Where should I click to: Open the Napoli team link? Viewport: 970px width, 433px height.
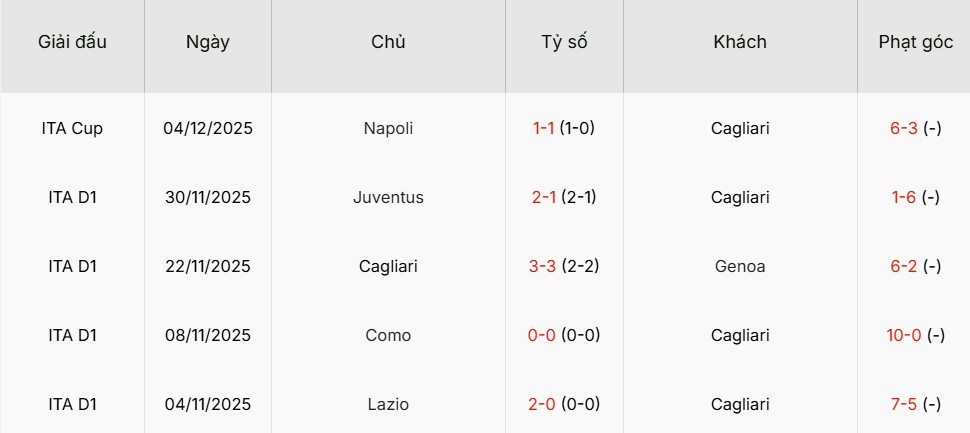click(388, 128)
